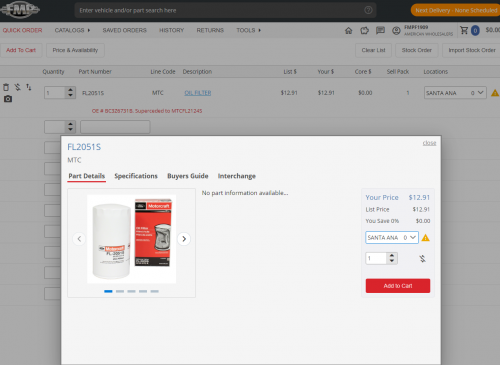500x365 pixels.
Task: Click the no-price icon in the popup
Action: click(x=422, y=259)
